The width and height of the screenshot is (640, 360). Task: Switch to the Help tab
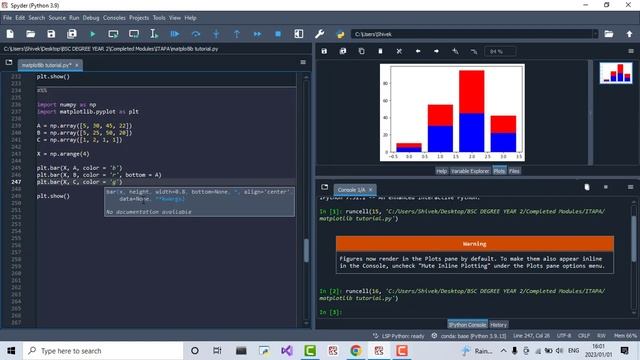pos(441,171)
